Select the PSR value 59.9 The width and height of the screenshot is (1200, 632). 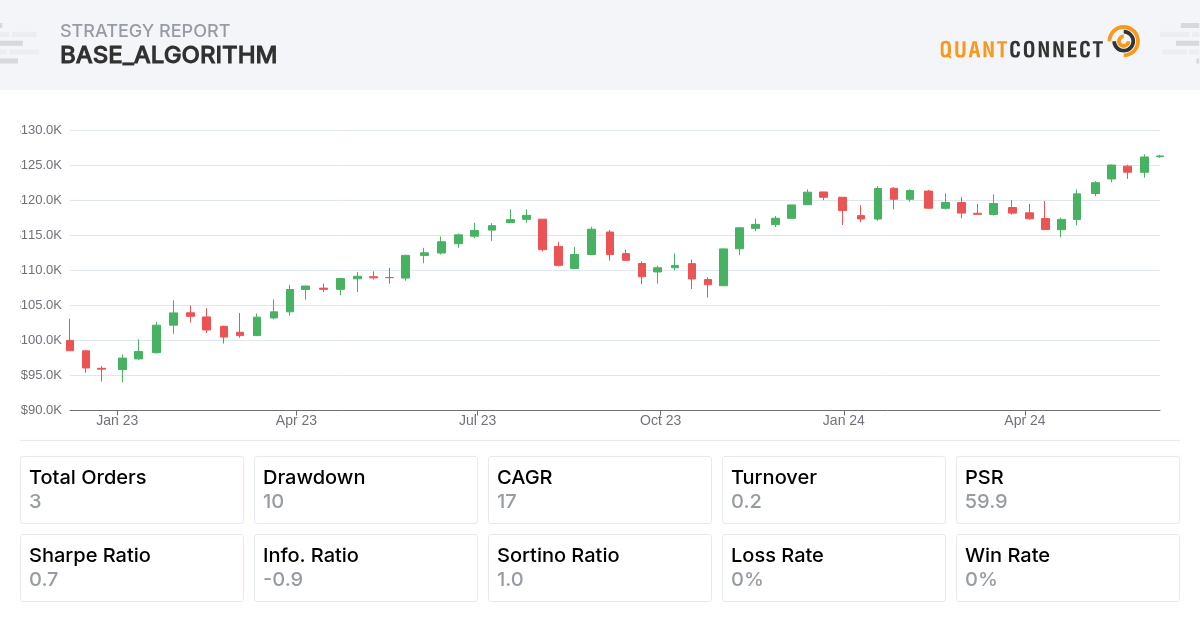(986, 502)
